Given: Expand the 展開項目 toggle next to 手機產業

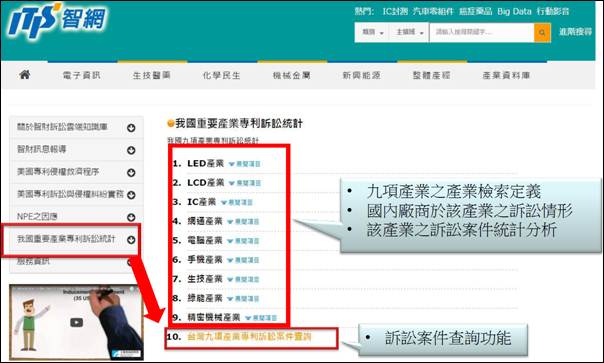Looking at the screenshot, I should (243, 260).
